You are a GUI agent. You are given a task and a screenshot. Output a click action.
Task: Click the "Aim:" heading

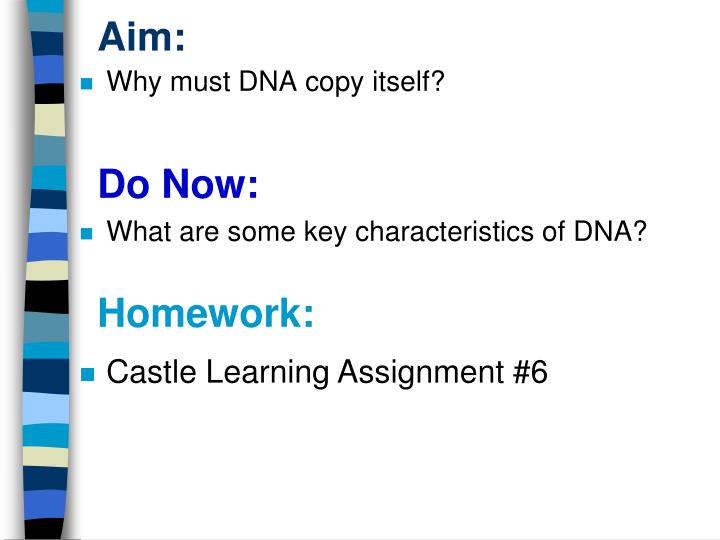click(142, 38)
